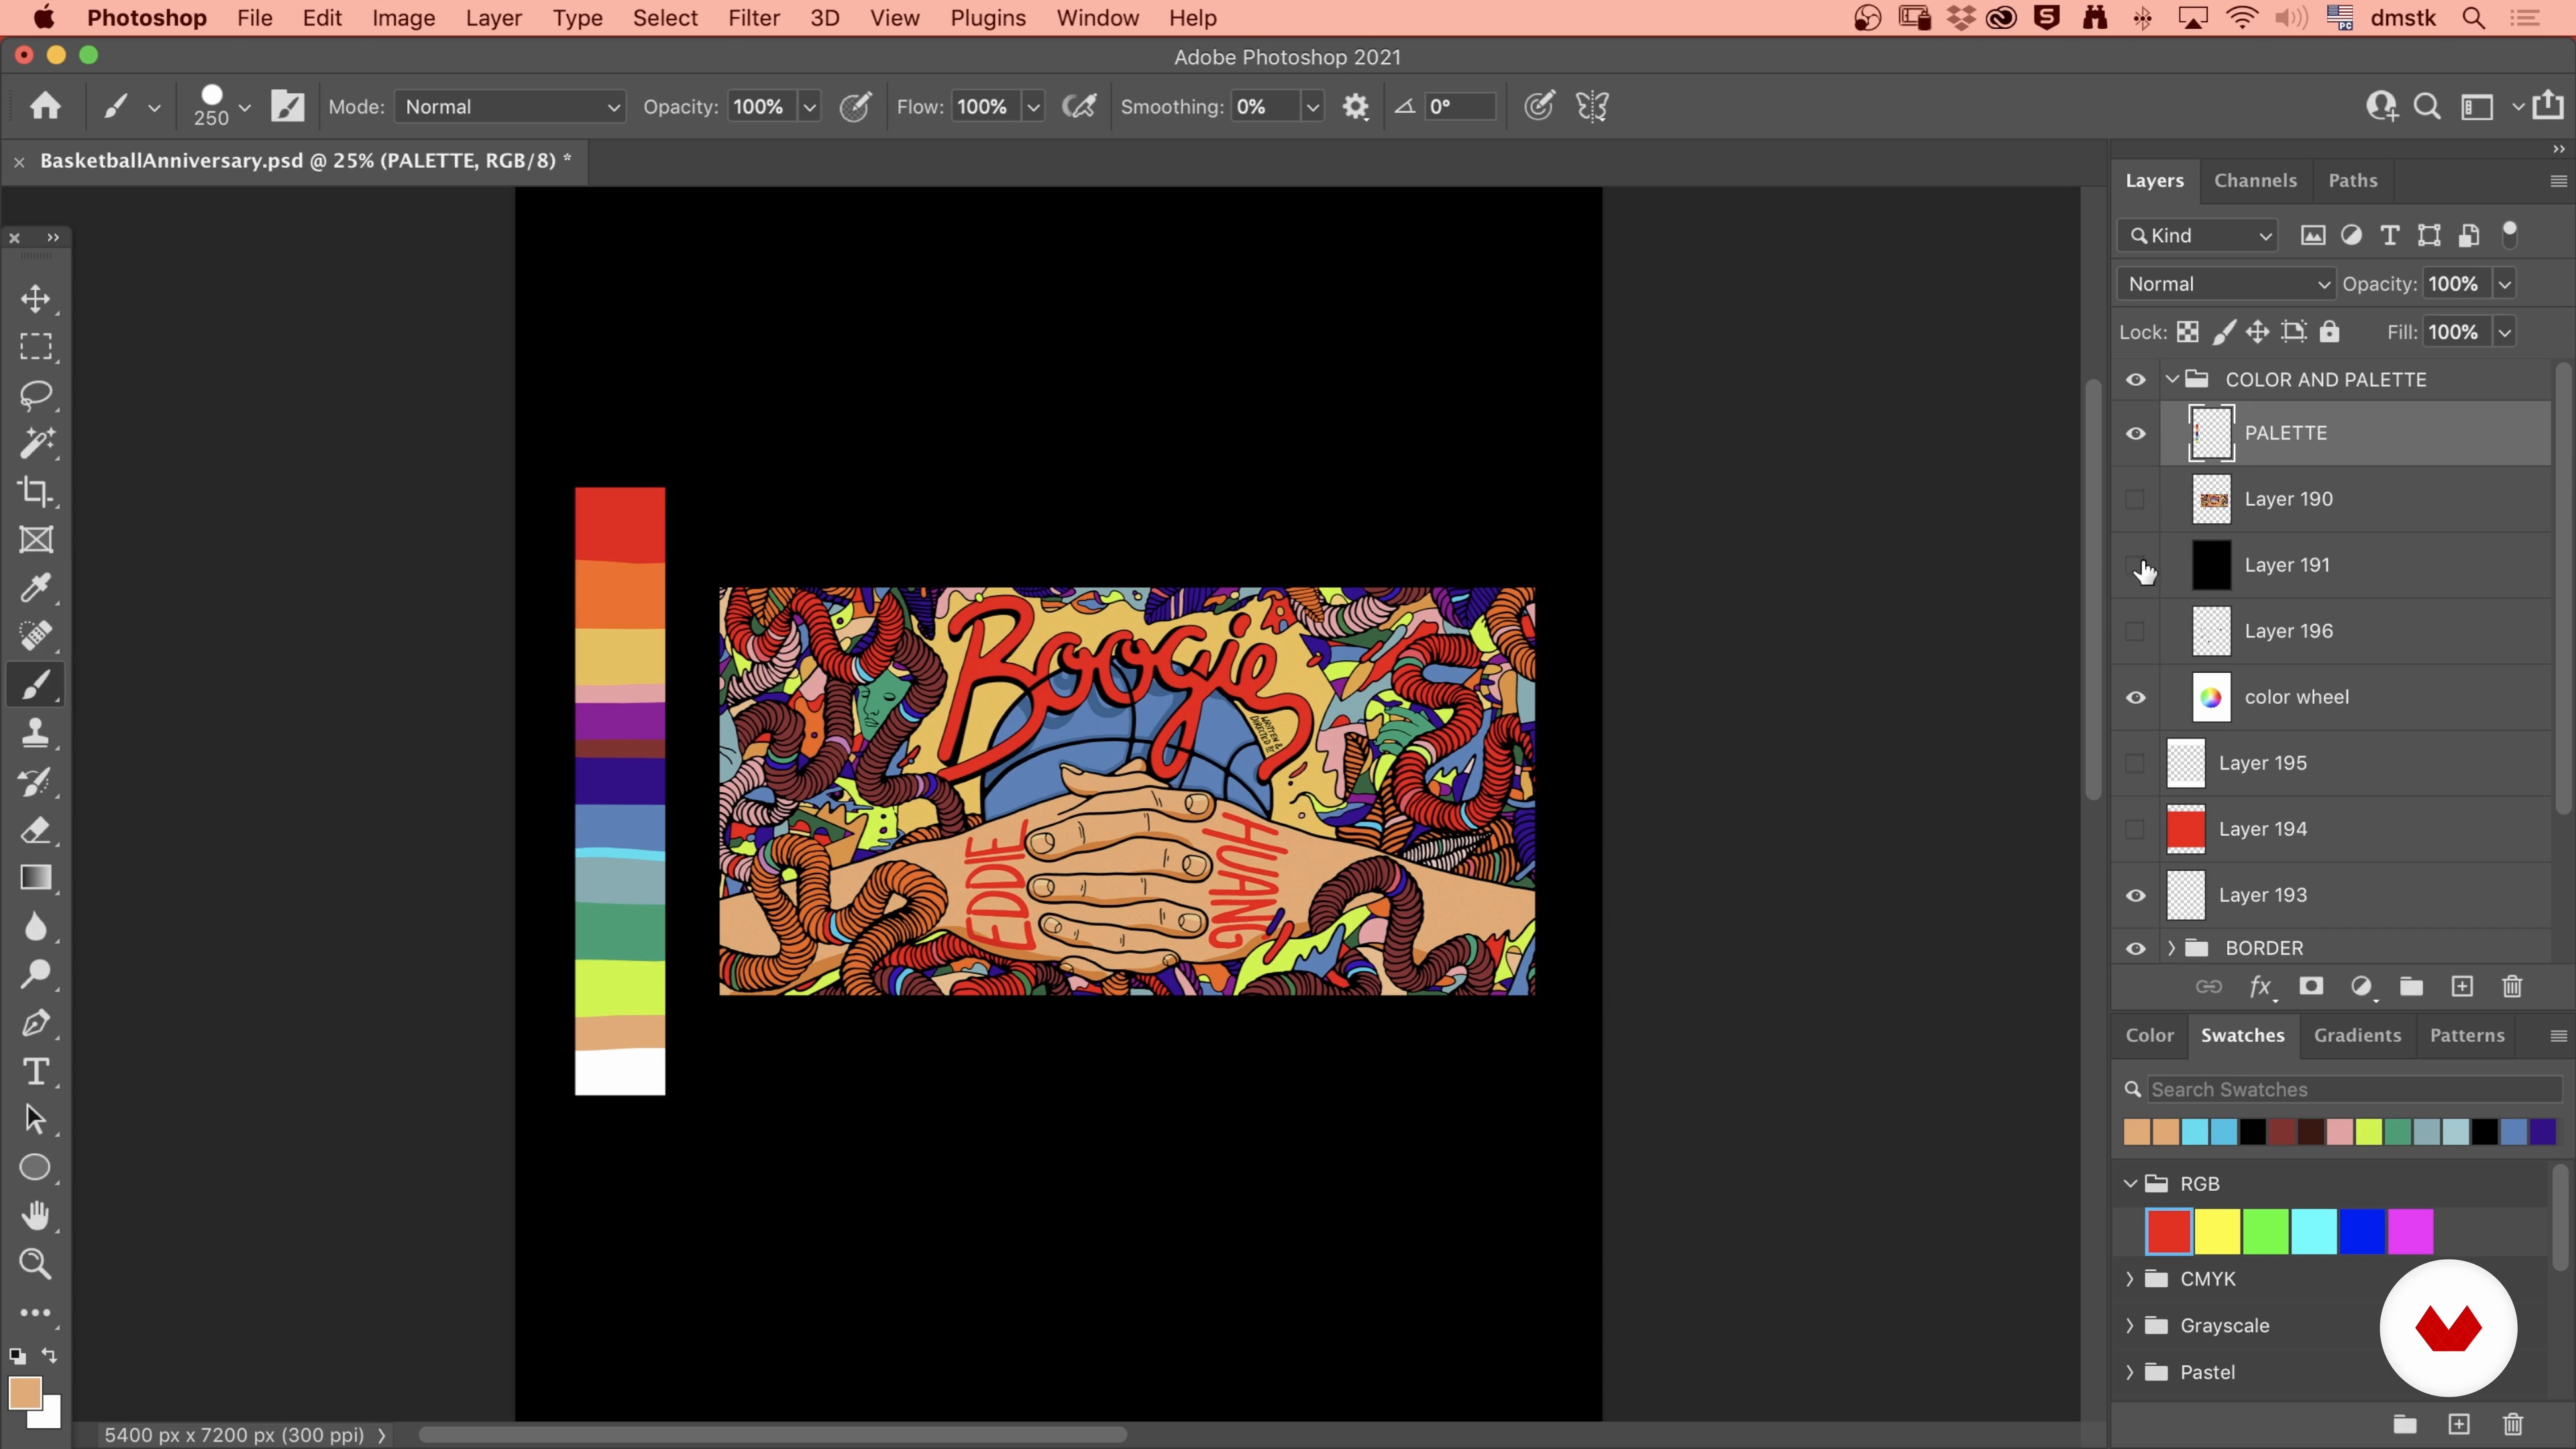Open the Window menu
Viewport: 2576px width, 1449px height.
(x=1097, y=18)
